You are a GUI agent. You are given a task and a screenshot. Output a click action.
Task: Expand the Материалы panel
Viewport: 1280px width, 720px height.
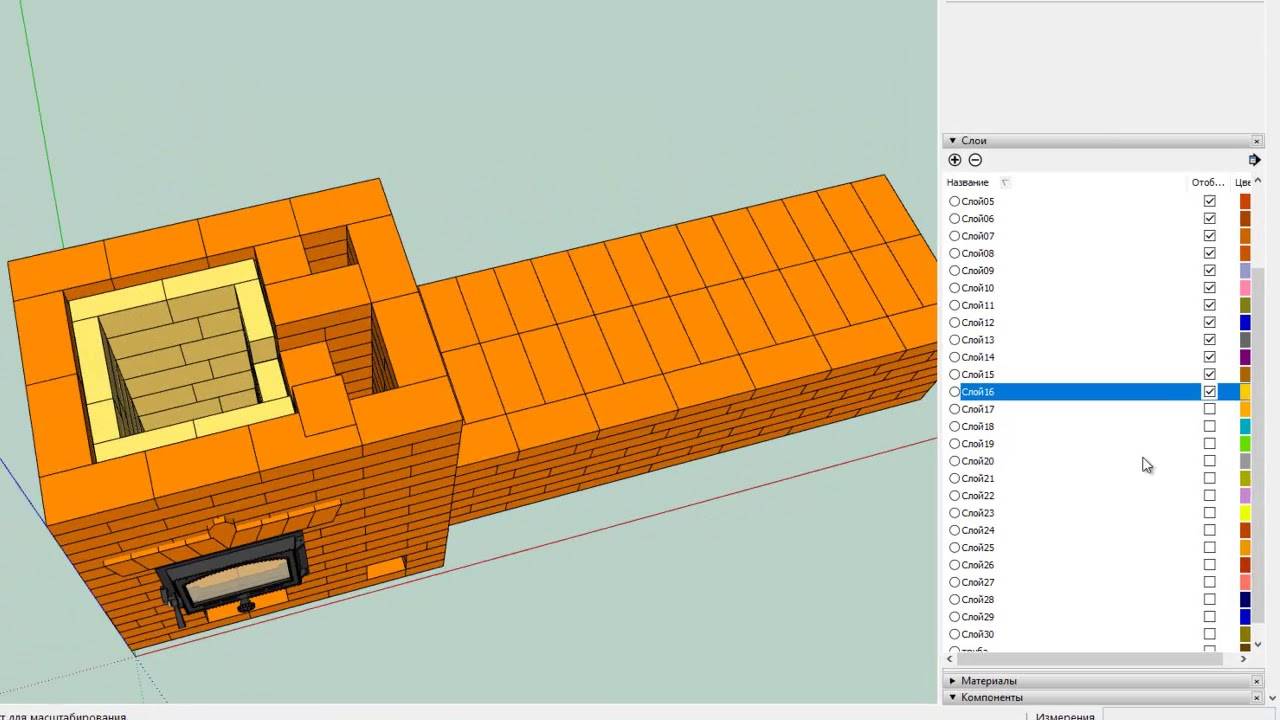(x=953, y=681)
